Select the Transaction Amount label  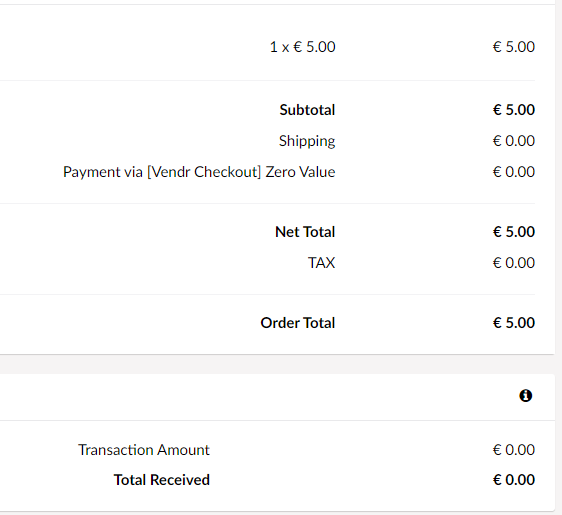point(144,450)
